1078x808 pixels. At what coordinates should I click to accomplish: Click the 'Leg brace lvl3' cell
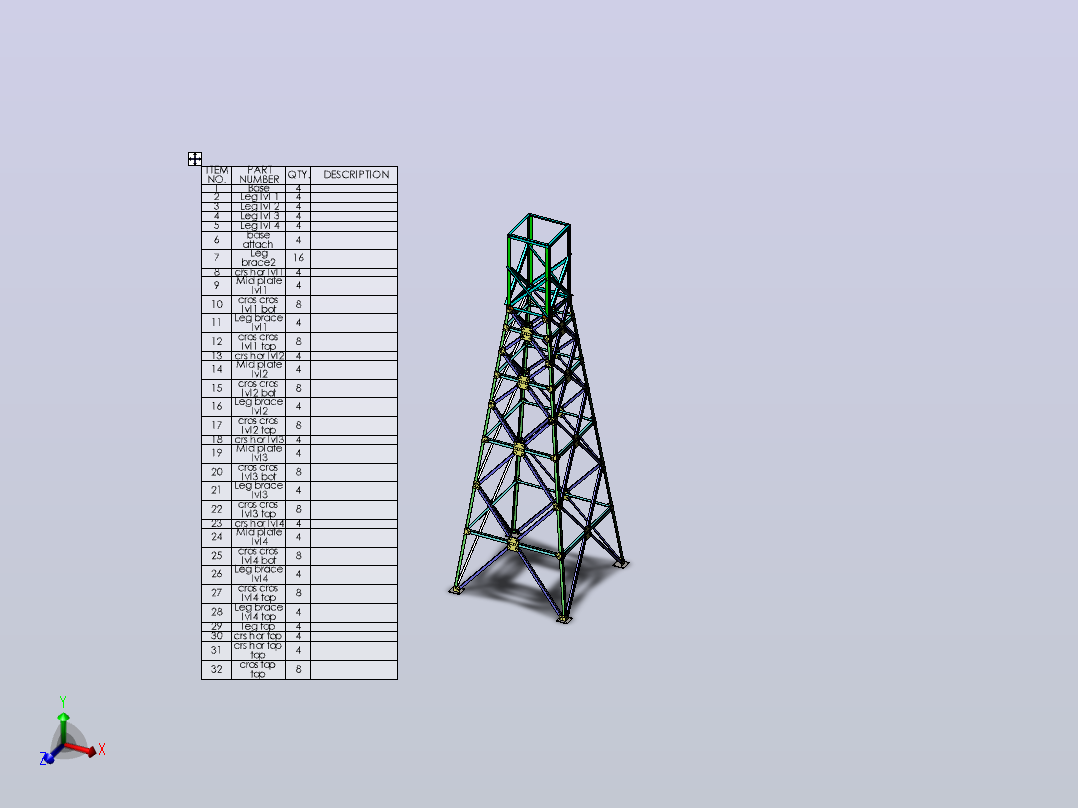[258, 491]
